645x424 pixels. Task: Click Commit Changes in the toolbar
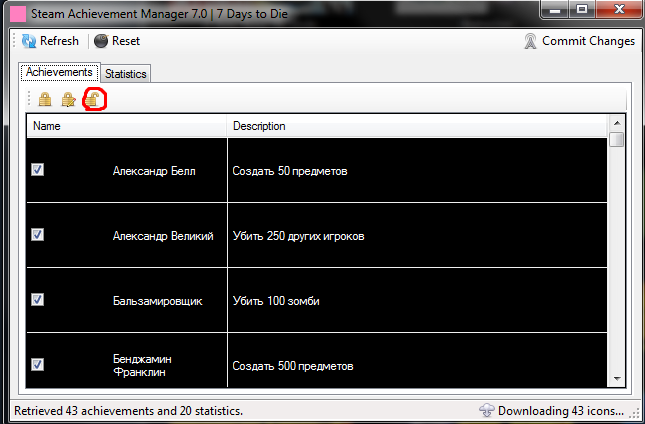pyautogui.click(x=580, y=41)
